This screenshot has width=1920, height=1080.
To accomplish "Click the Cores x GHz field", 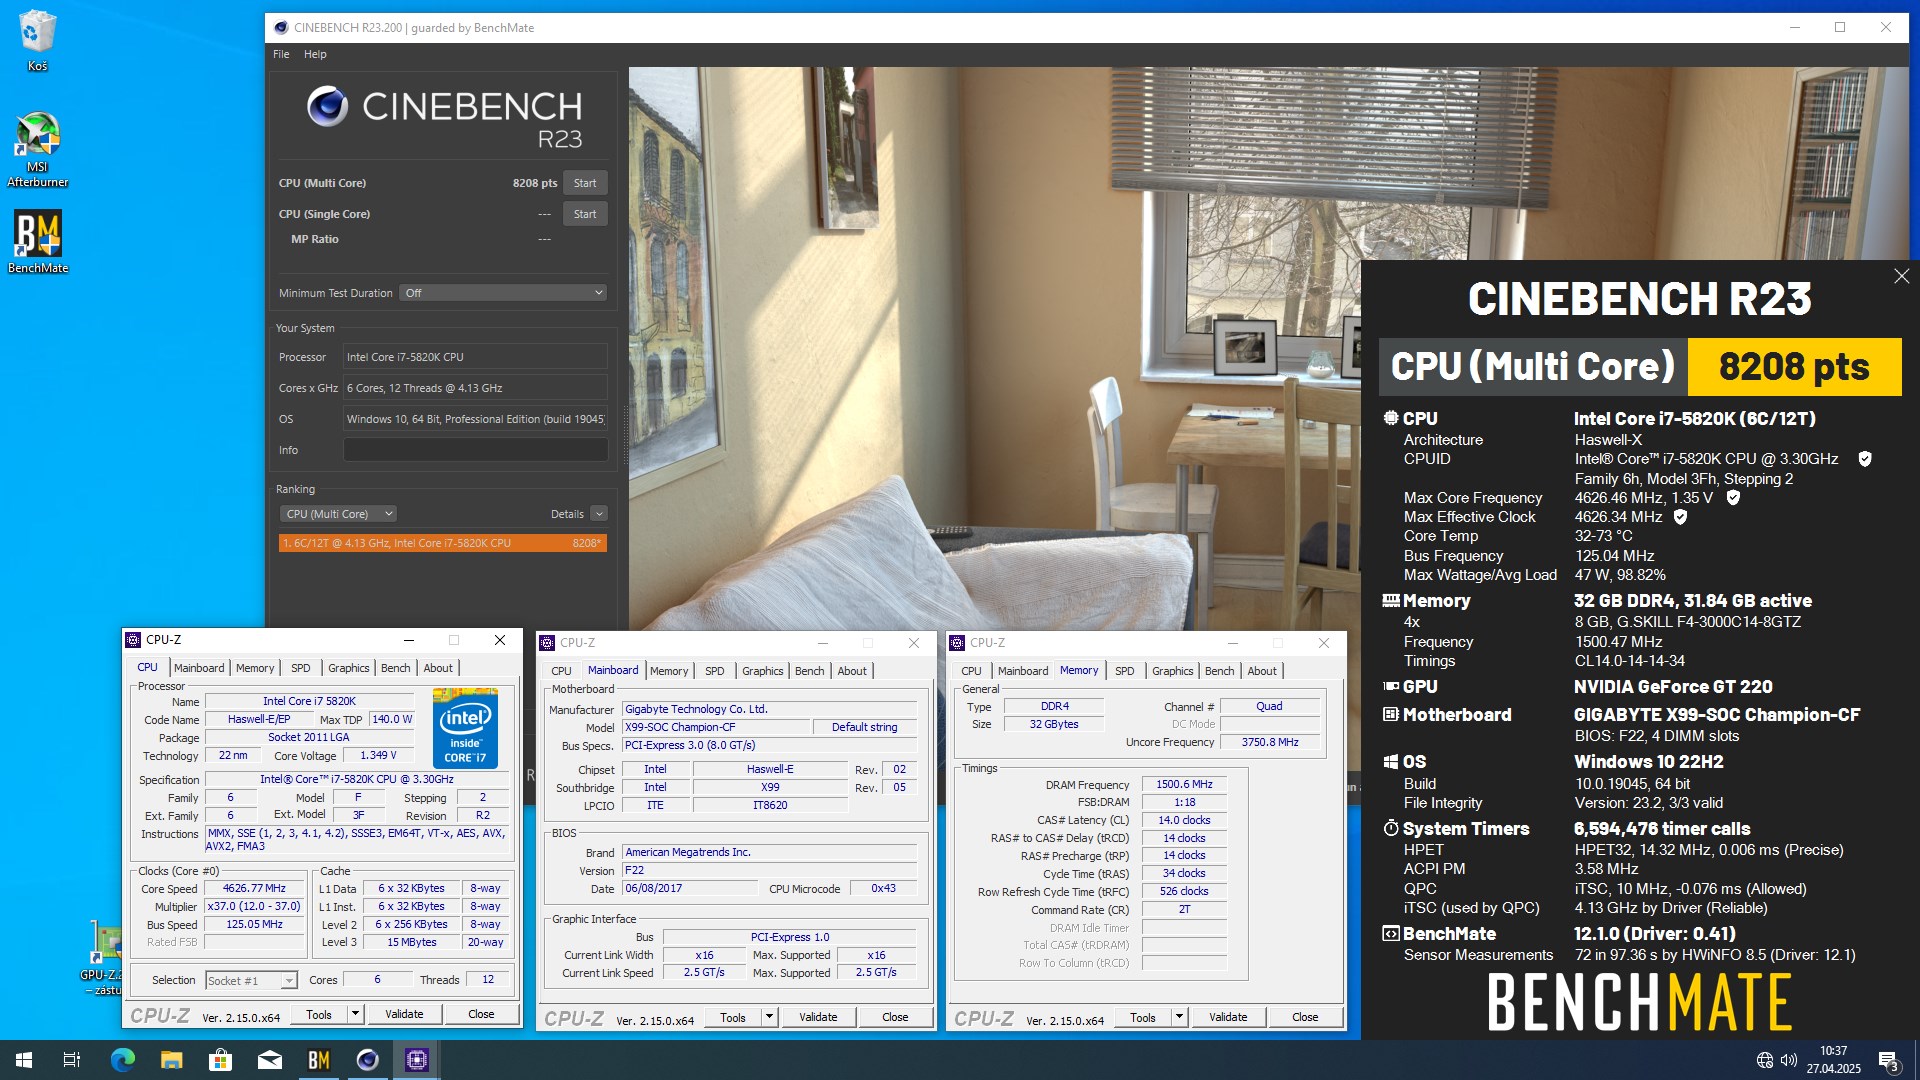I will tap(475, 388).
